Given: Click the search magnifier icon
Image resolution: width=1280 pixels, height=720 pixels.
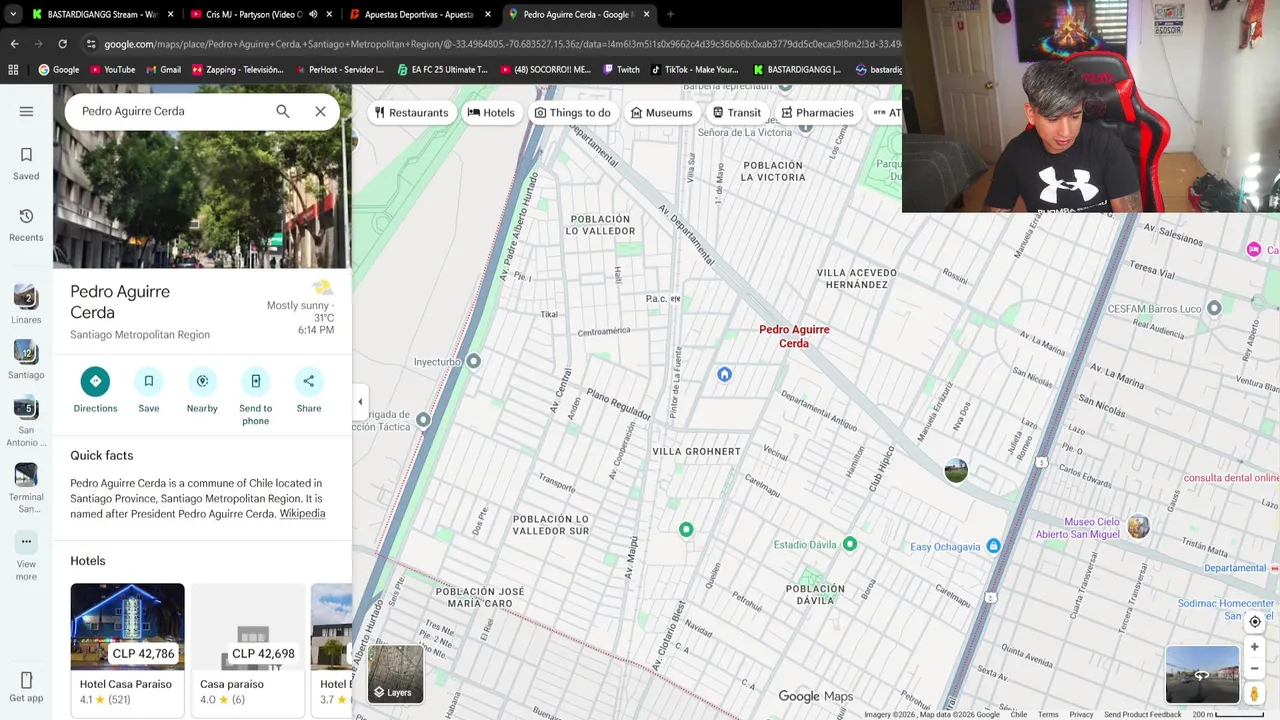Looking at the screenshot, I should pos(283,111).
